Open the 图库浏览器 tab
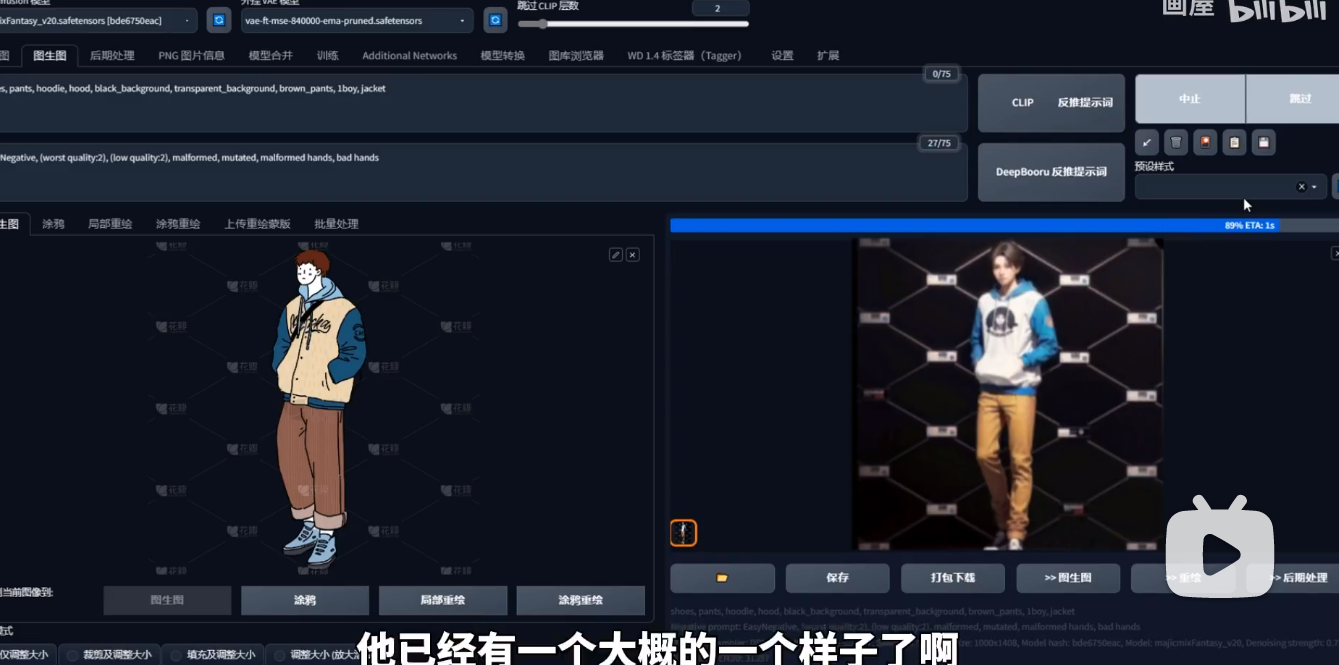Viewport: 1339px width, 665px height. (x=576, y=56)
